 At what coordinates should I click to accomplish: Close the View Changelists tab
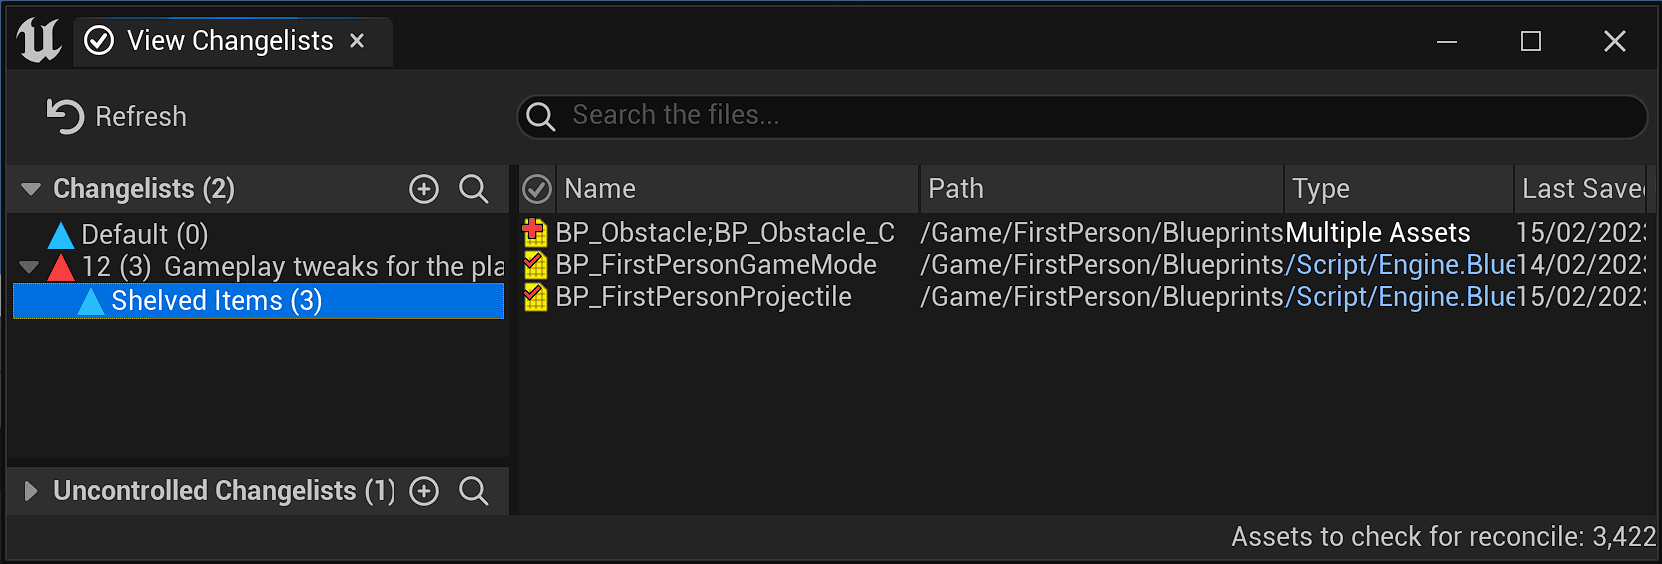click(357, 41)
